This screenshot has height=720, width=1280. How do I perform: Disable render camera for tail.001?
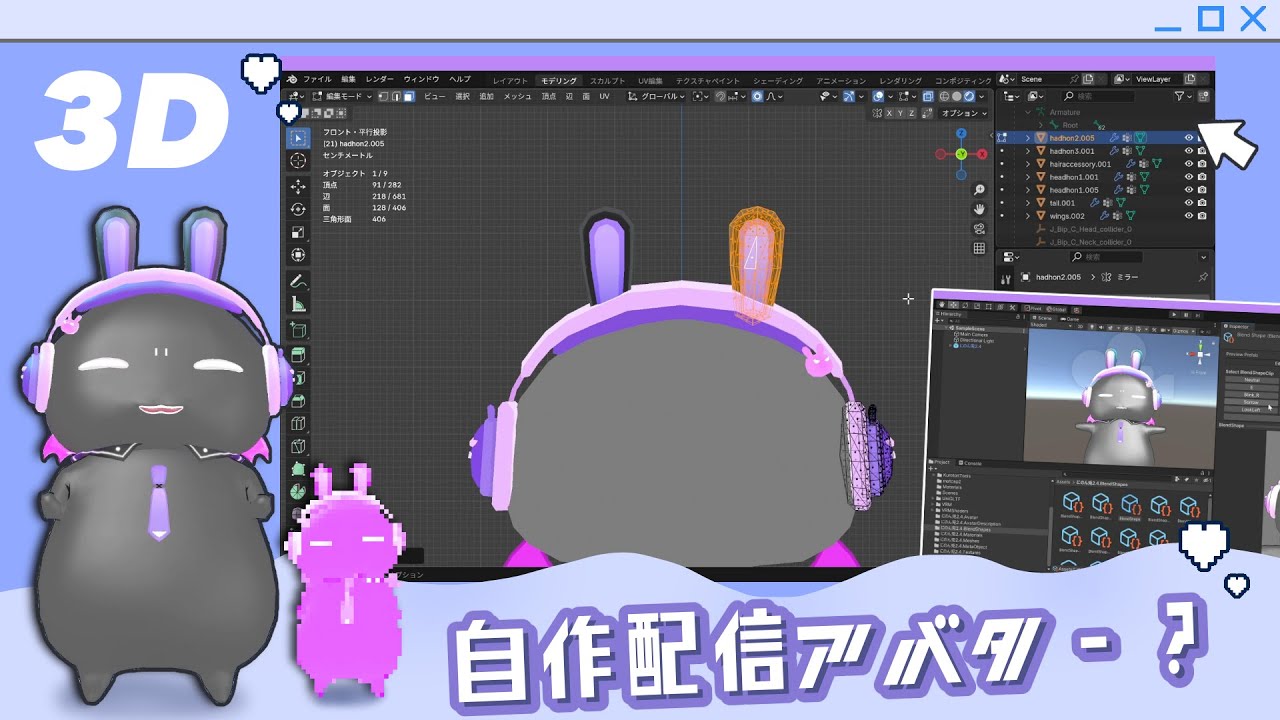[x=1202, y=203]
